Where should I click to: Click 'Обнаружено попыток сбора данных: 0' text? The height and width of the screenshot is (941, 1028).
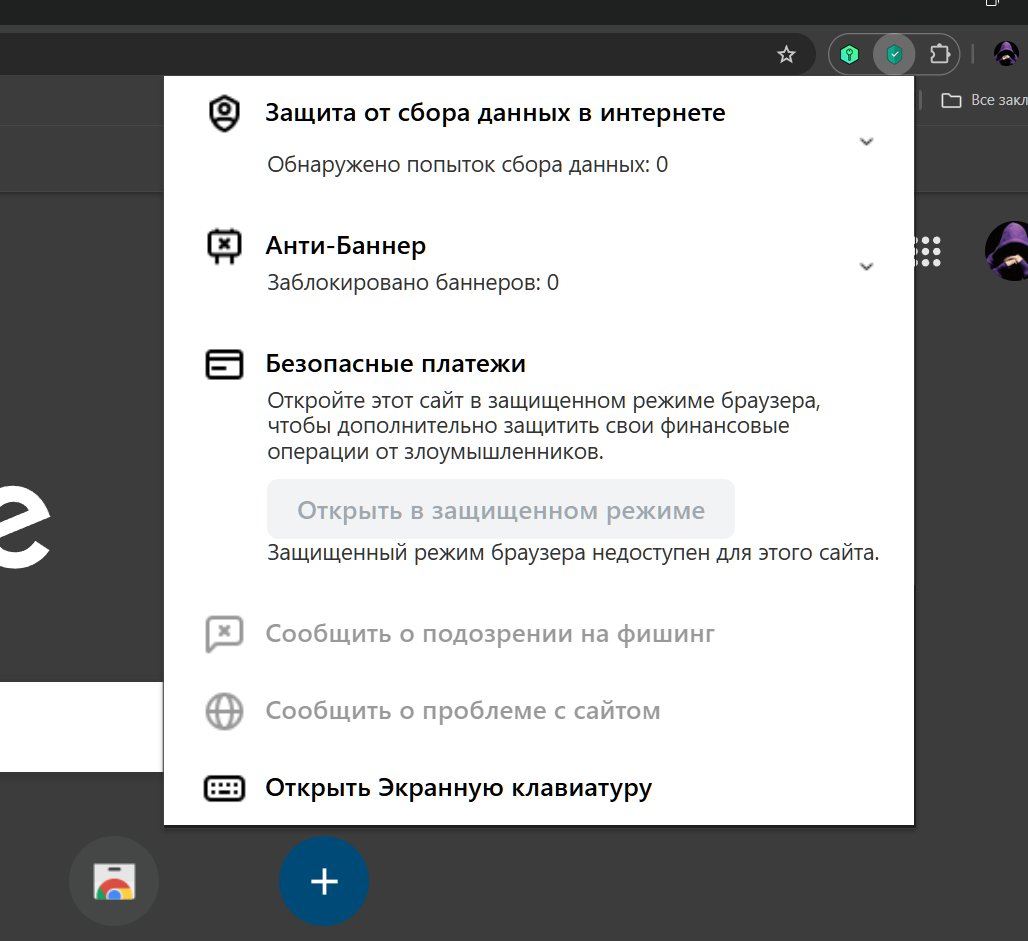point(467,165)
